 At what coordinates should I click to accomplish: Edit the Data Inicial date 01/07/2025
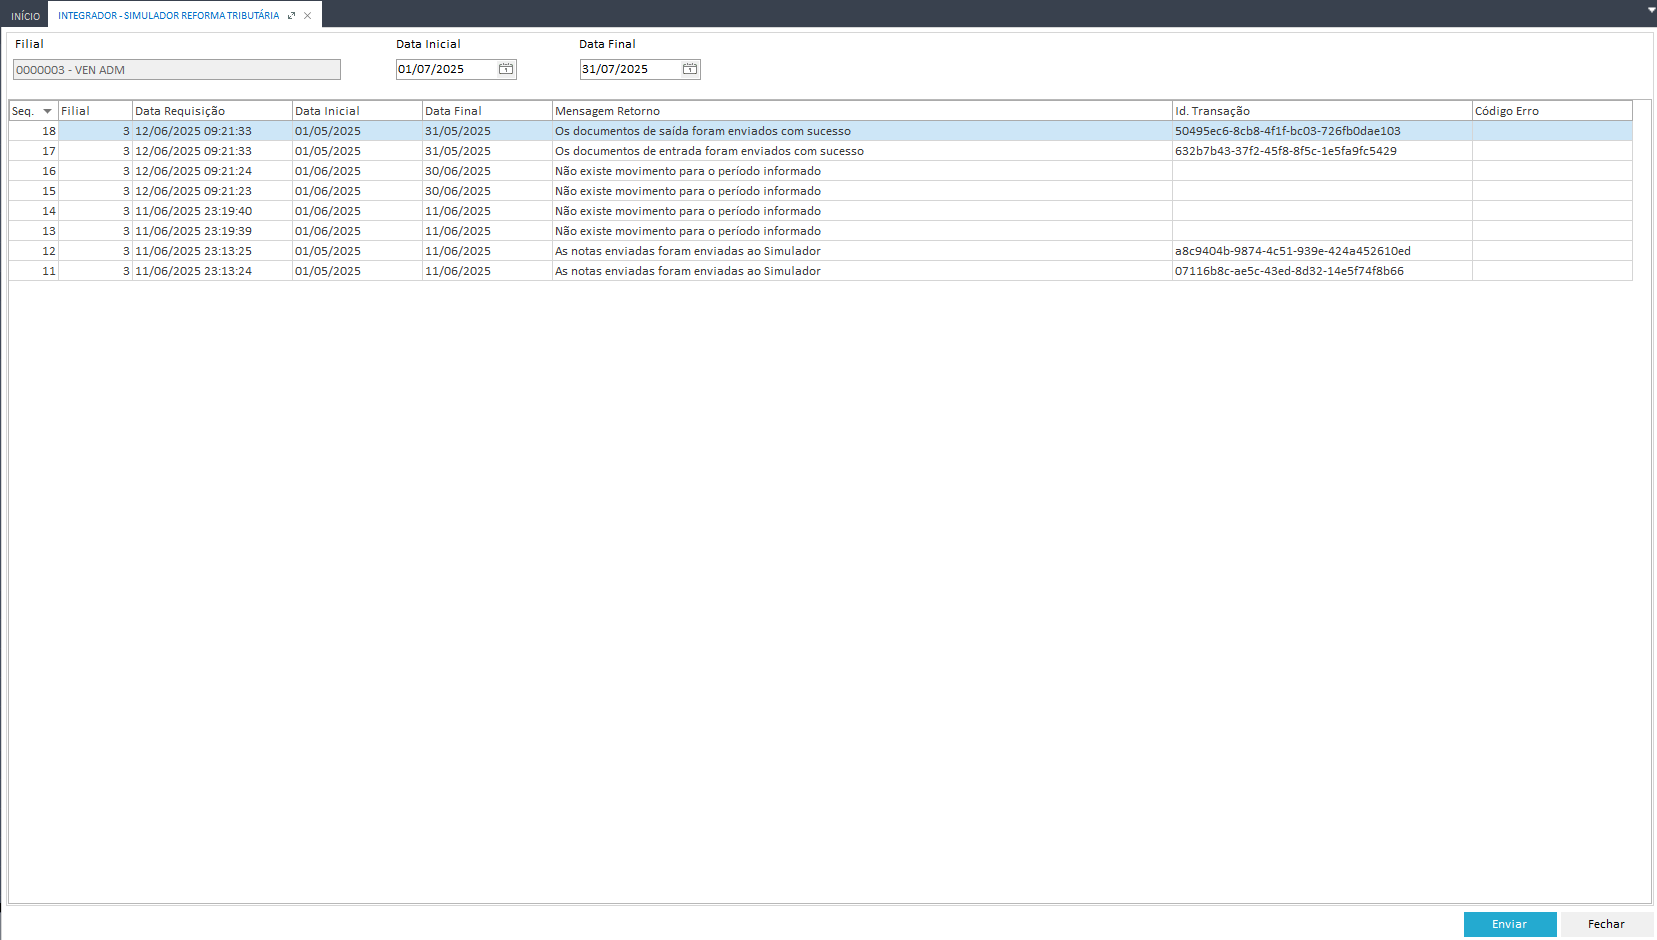pos(446,69)
